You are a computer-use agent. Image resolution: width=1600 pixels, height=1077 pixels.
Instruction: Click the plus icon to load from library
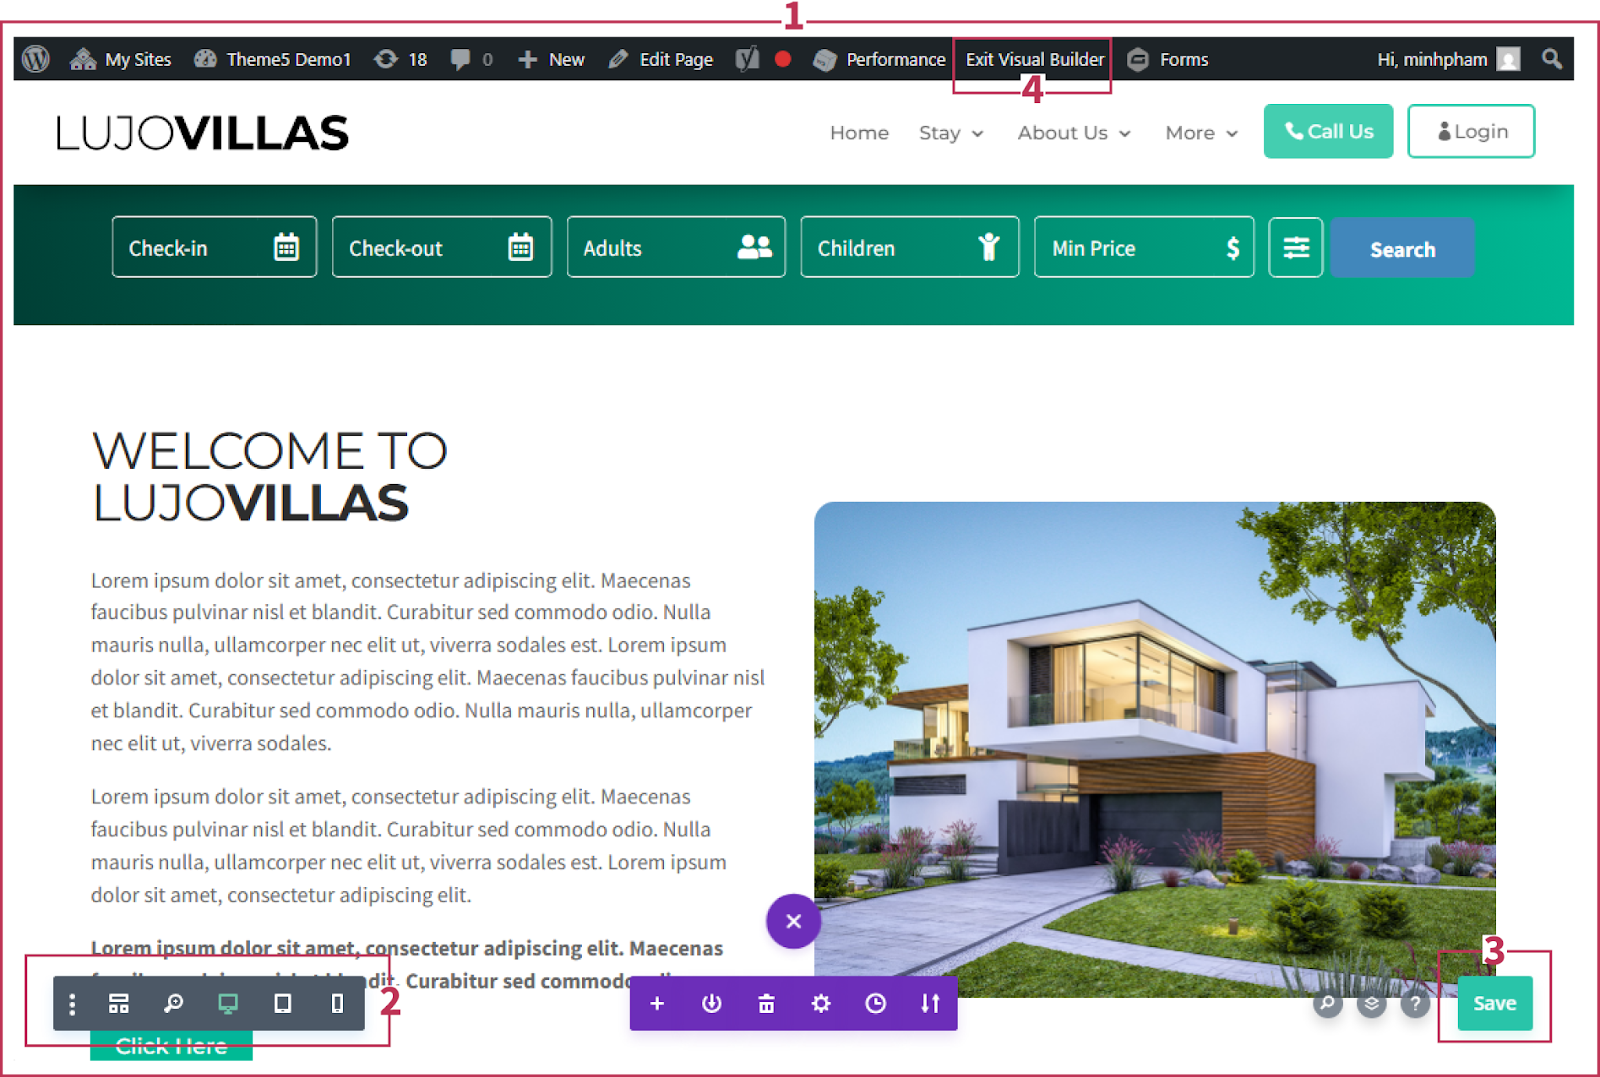pyautogui.click(x=657, y=1003)
